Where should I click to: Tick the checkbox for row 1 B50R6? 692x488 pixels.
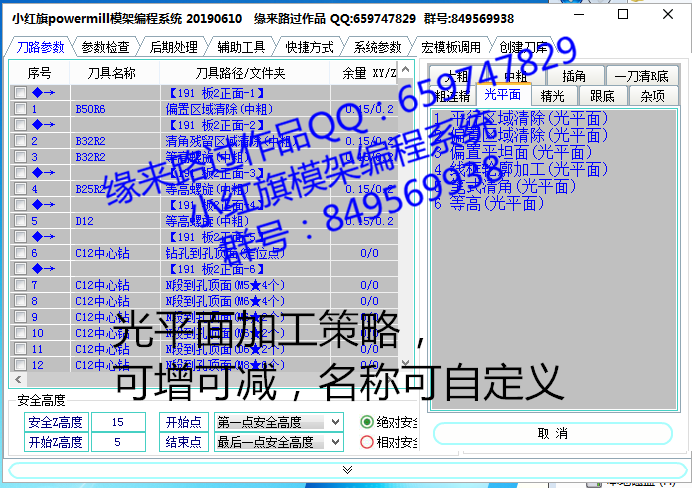20,109
